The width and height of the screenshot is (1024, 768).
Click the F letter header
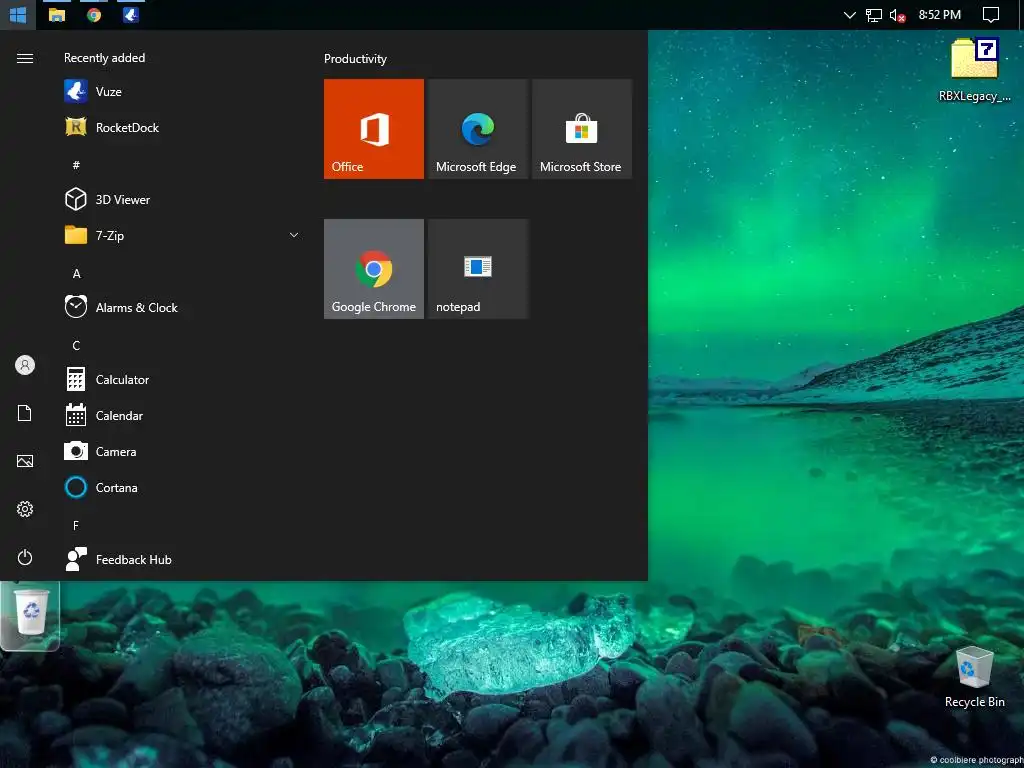(76, 525)
